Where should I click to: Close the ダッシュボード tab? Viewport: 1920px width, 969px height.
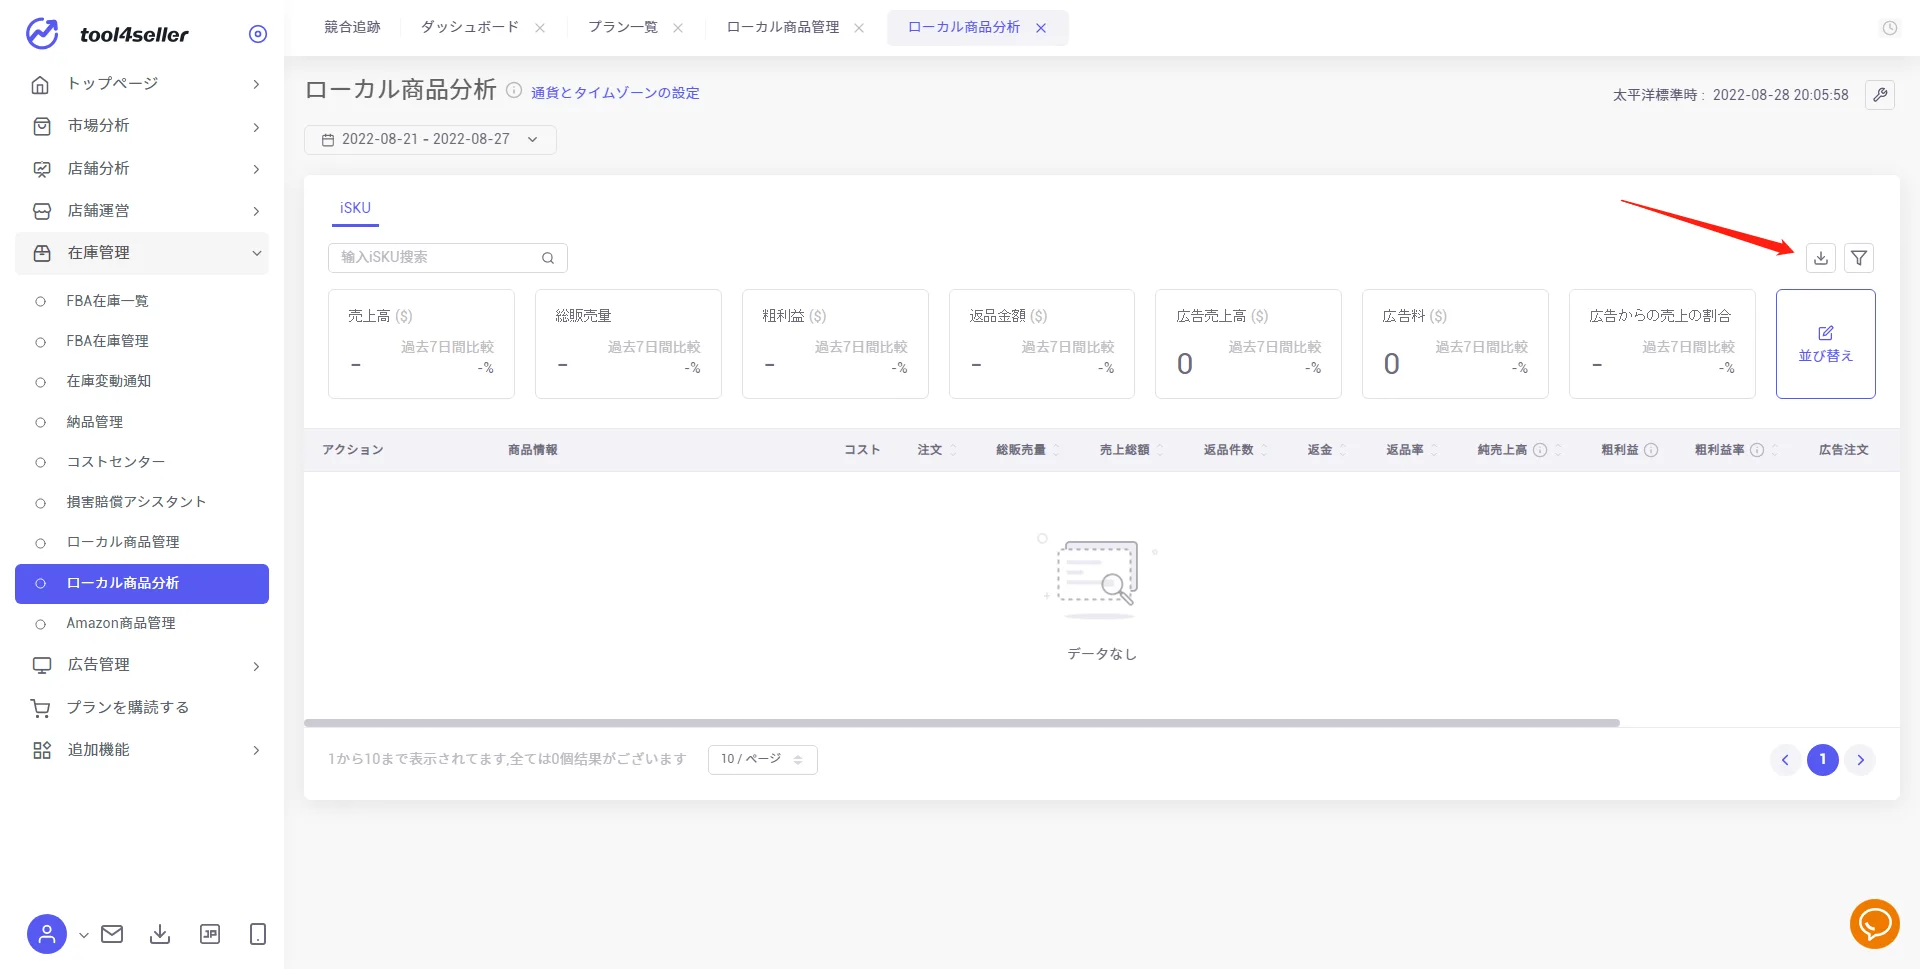(540, 28)
